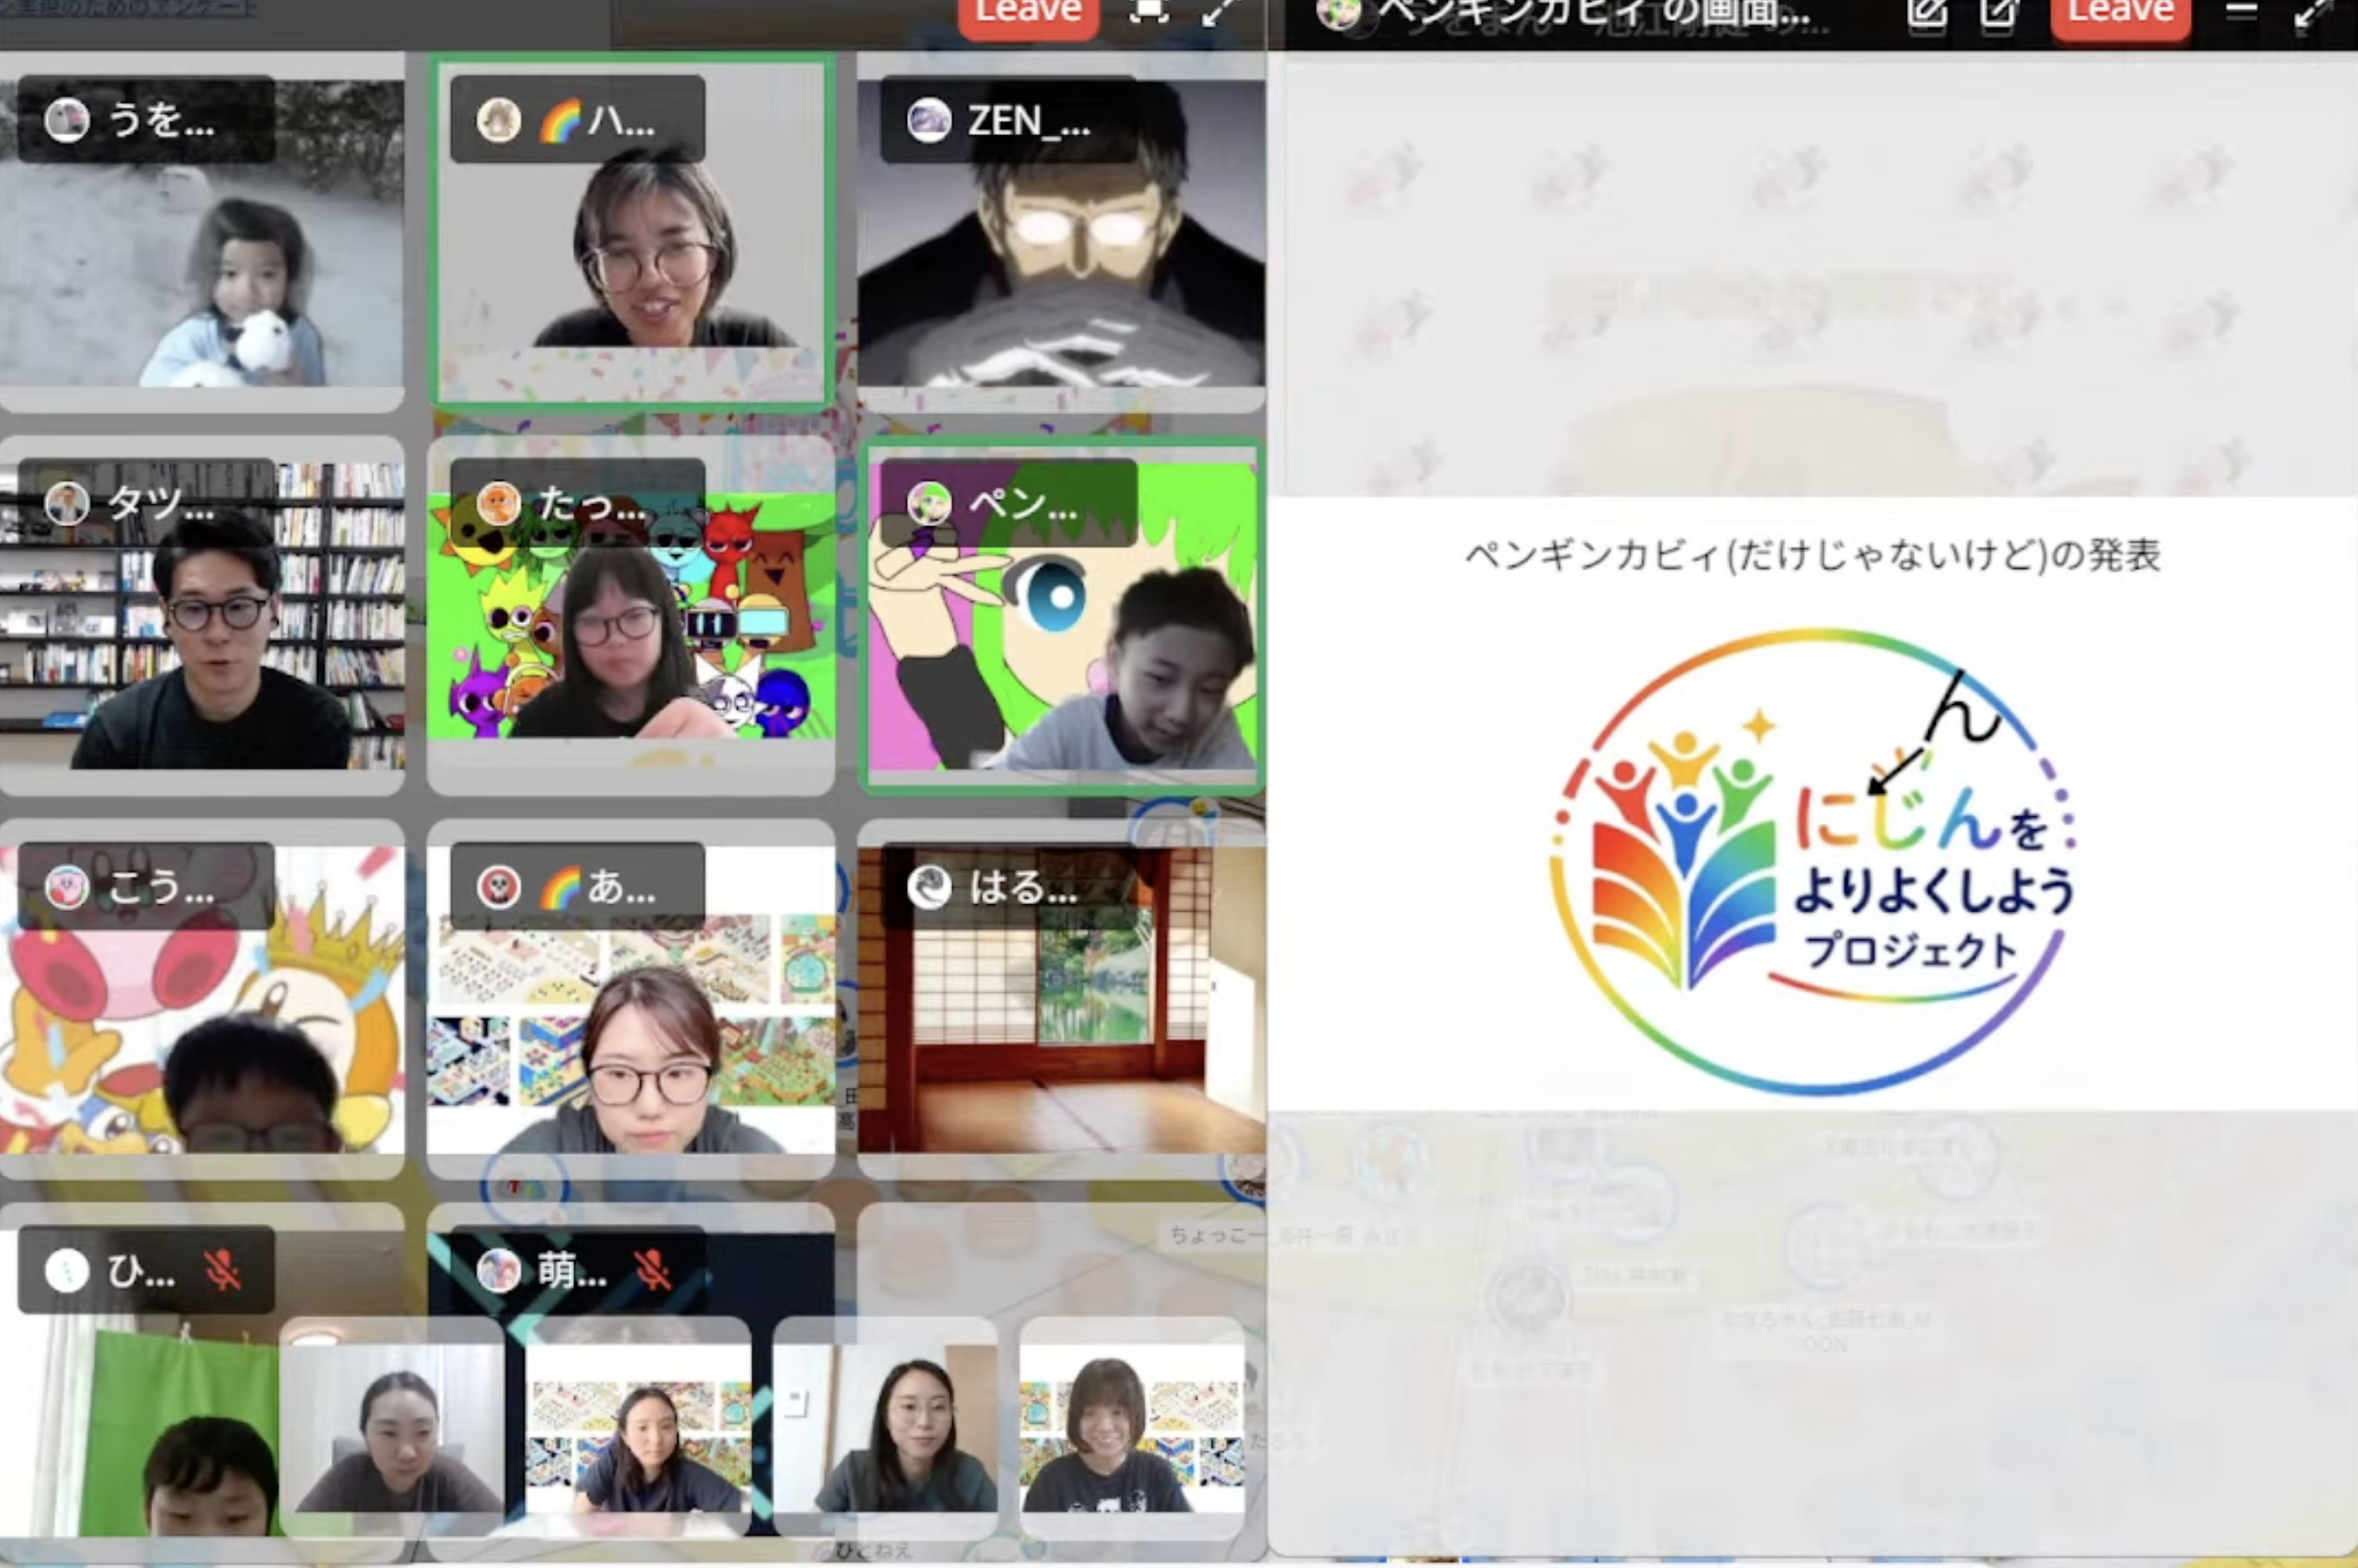Image resolution: width=2358 pixels, height=1568 pixels.
Task: Click the ペンギンカビィの画面 share title text
Action: tap(1594, 14)
